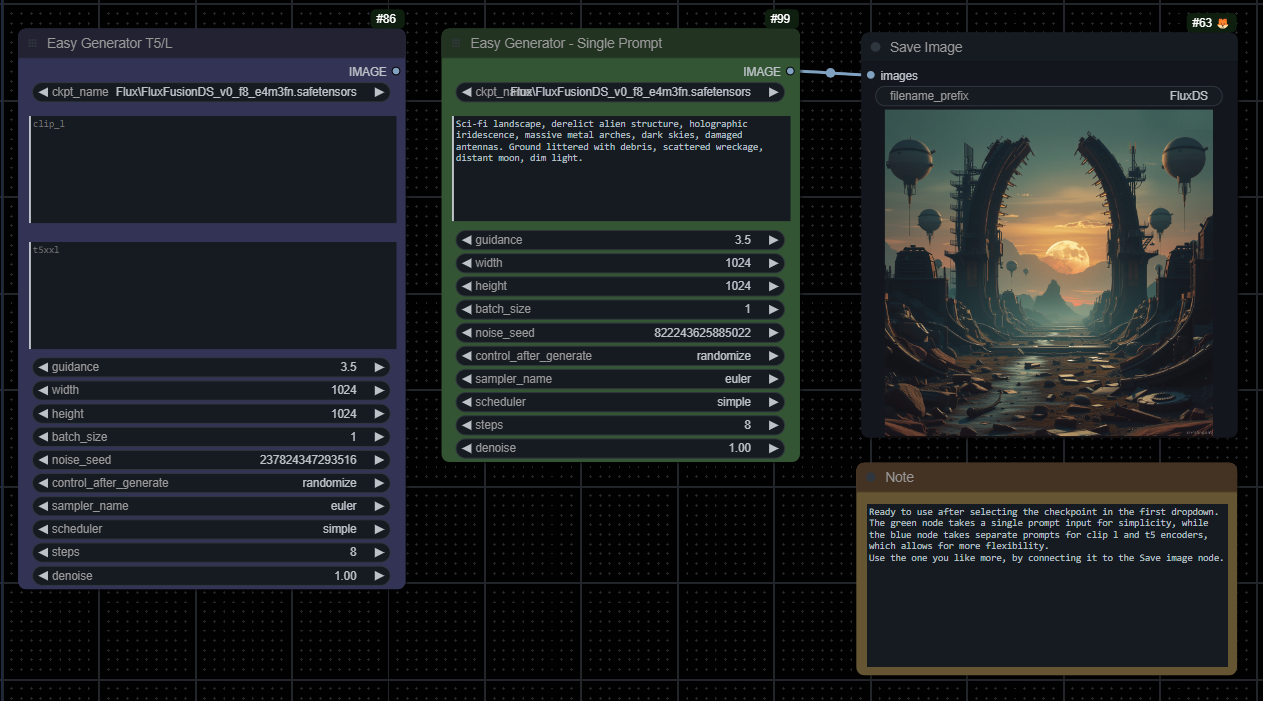This screenshot has width=1263, height=701.
Task: Click the IMAGE output port on Single Prompt node
Action: 790,71
